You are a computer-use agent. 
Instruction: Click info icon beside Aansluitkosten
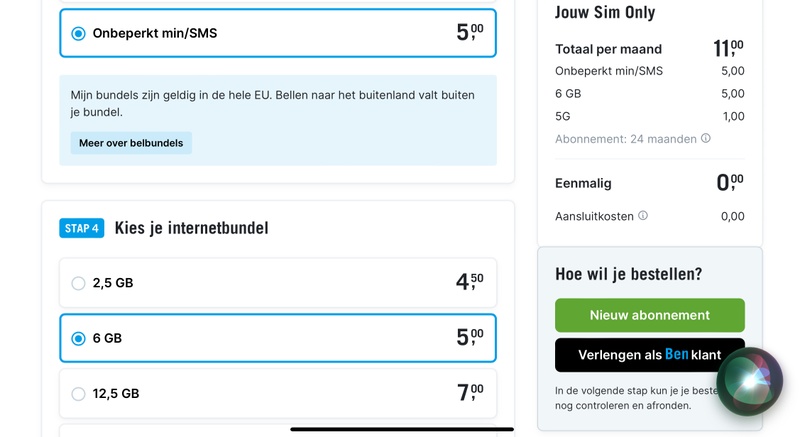[x=643, y=216]
